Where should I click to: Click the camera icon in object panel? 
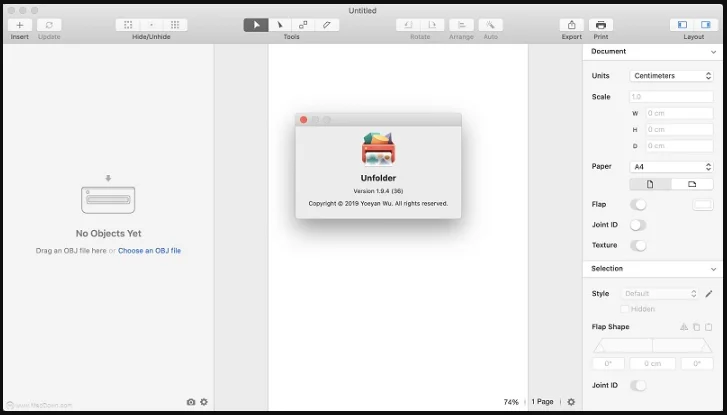tap(191, 402)
